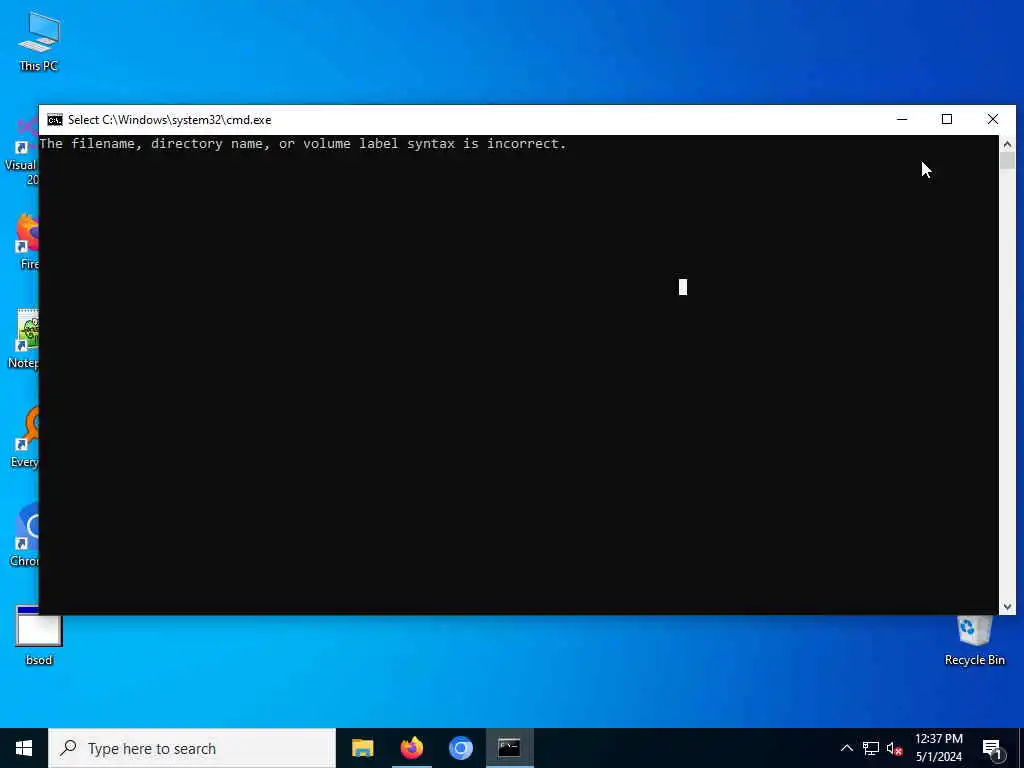Open the Windows Start menu
This screenshot has width=1024, height=768.
[24, 748]
